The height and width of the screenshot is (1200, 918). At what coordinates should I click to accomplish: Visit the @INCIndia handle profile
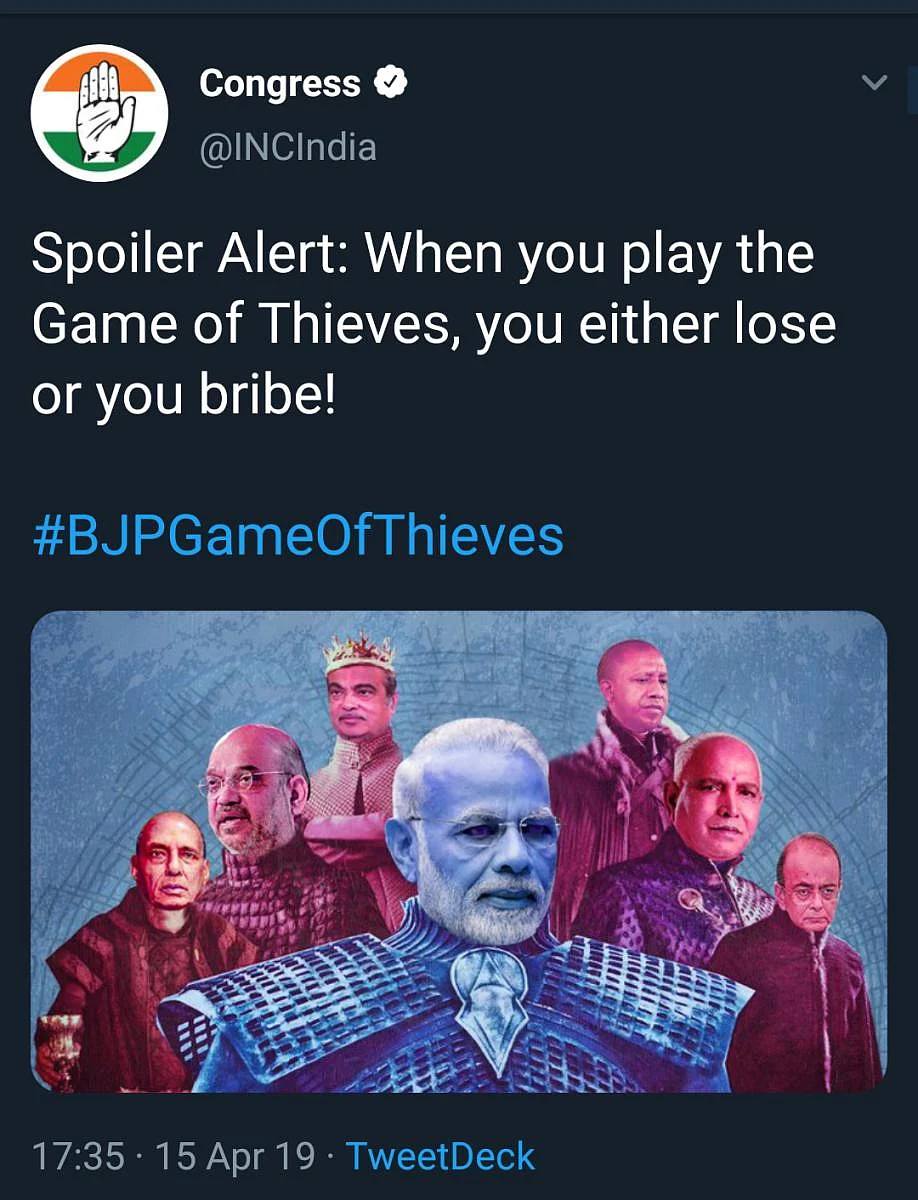coord(288,148)
